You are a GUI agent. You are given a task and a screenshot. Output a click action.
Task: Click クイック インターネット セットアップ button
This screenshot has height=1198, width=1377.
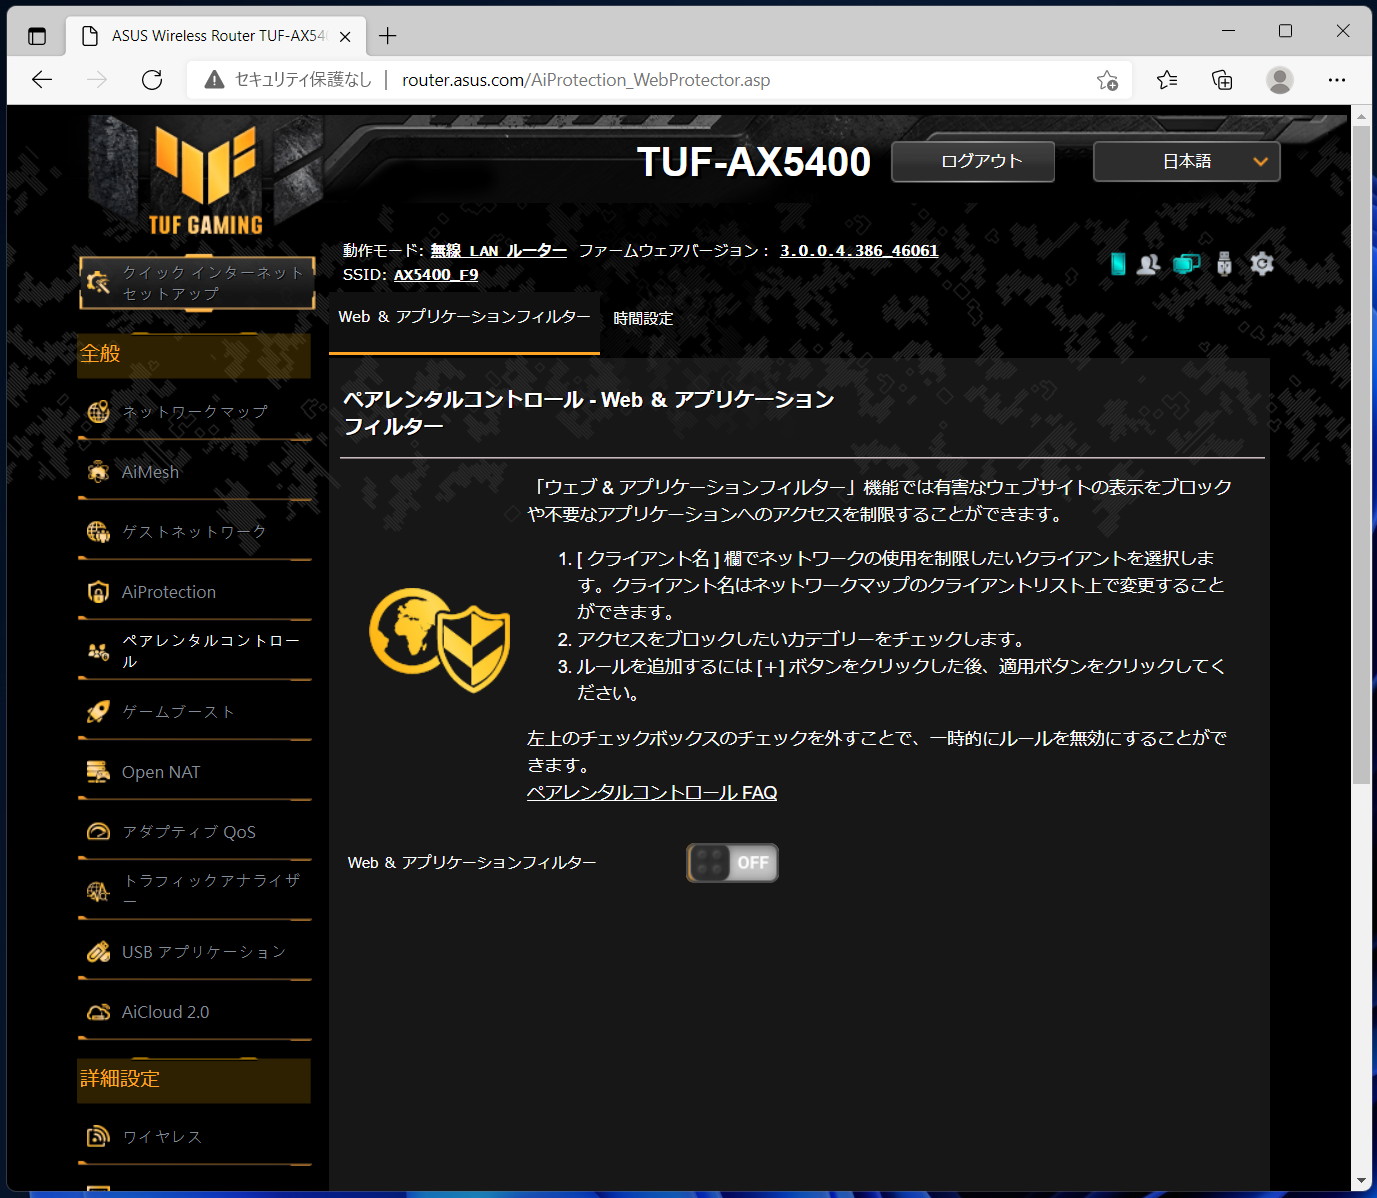pyautogui.click(x=197, y=283)
